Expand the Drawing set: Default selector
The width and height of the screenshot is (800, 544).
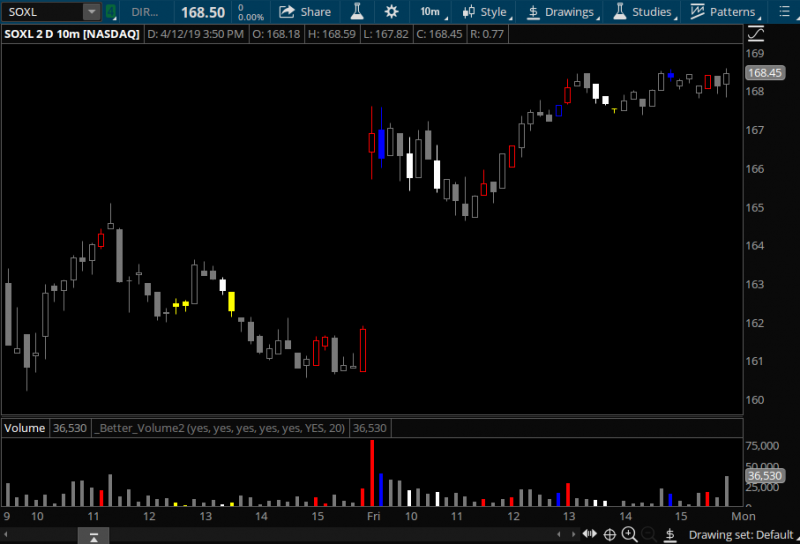click(743, 535)
